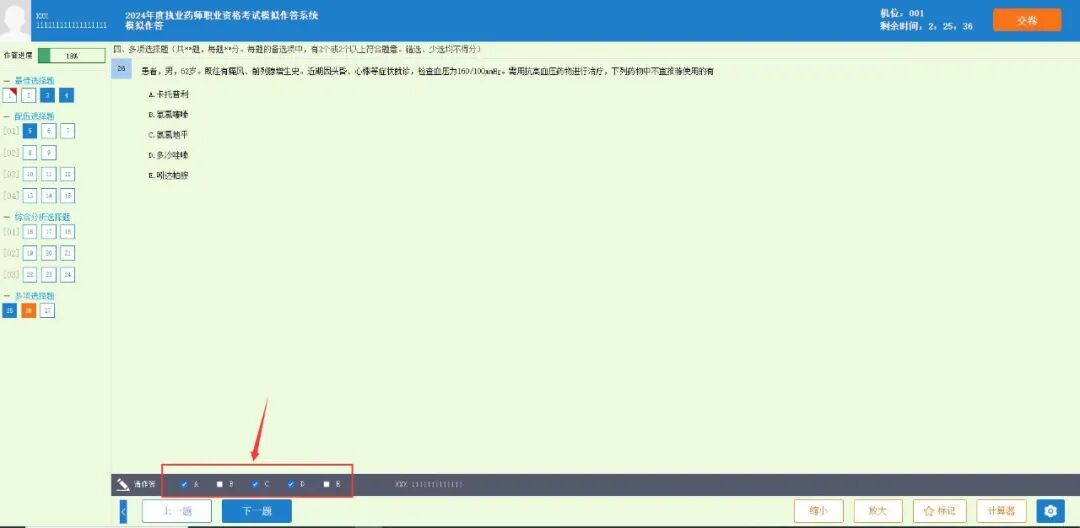Uncheck answer option D checkbox
The height and width of the screenshot is (528, 1080).
point(291,485)
